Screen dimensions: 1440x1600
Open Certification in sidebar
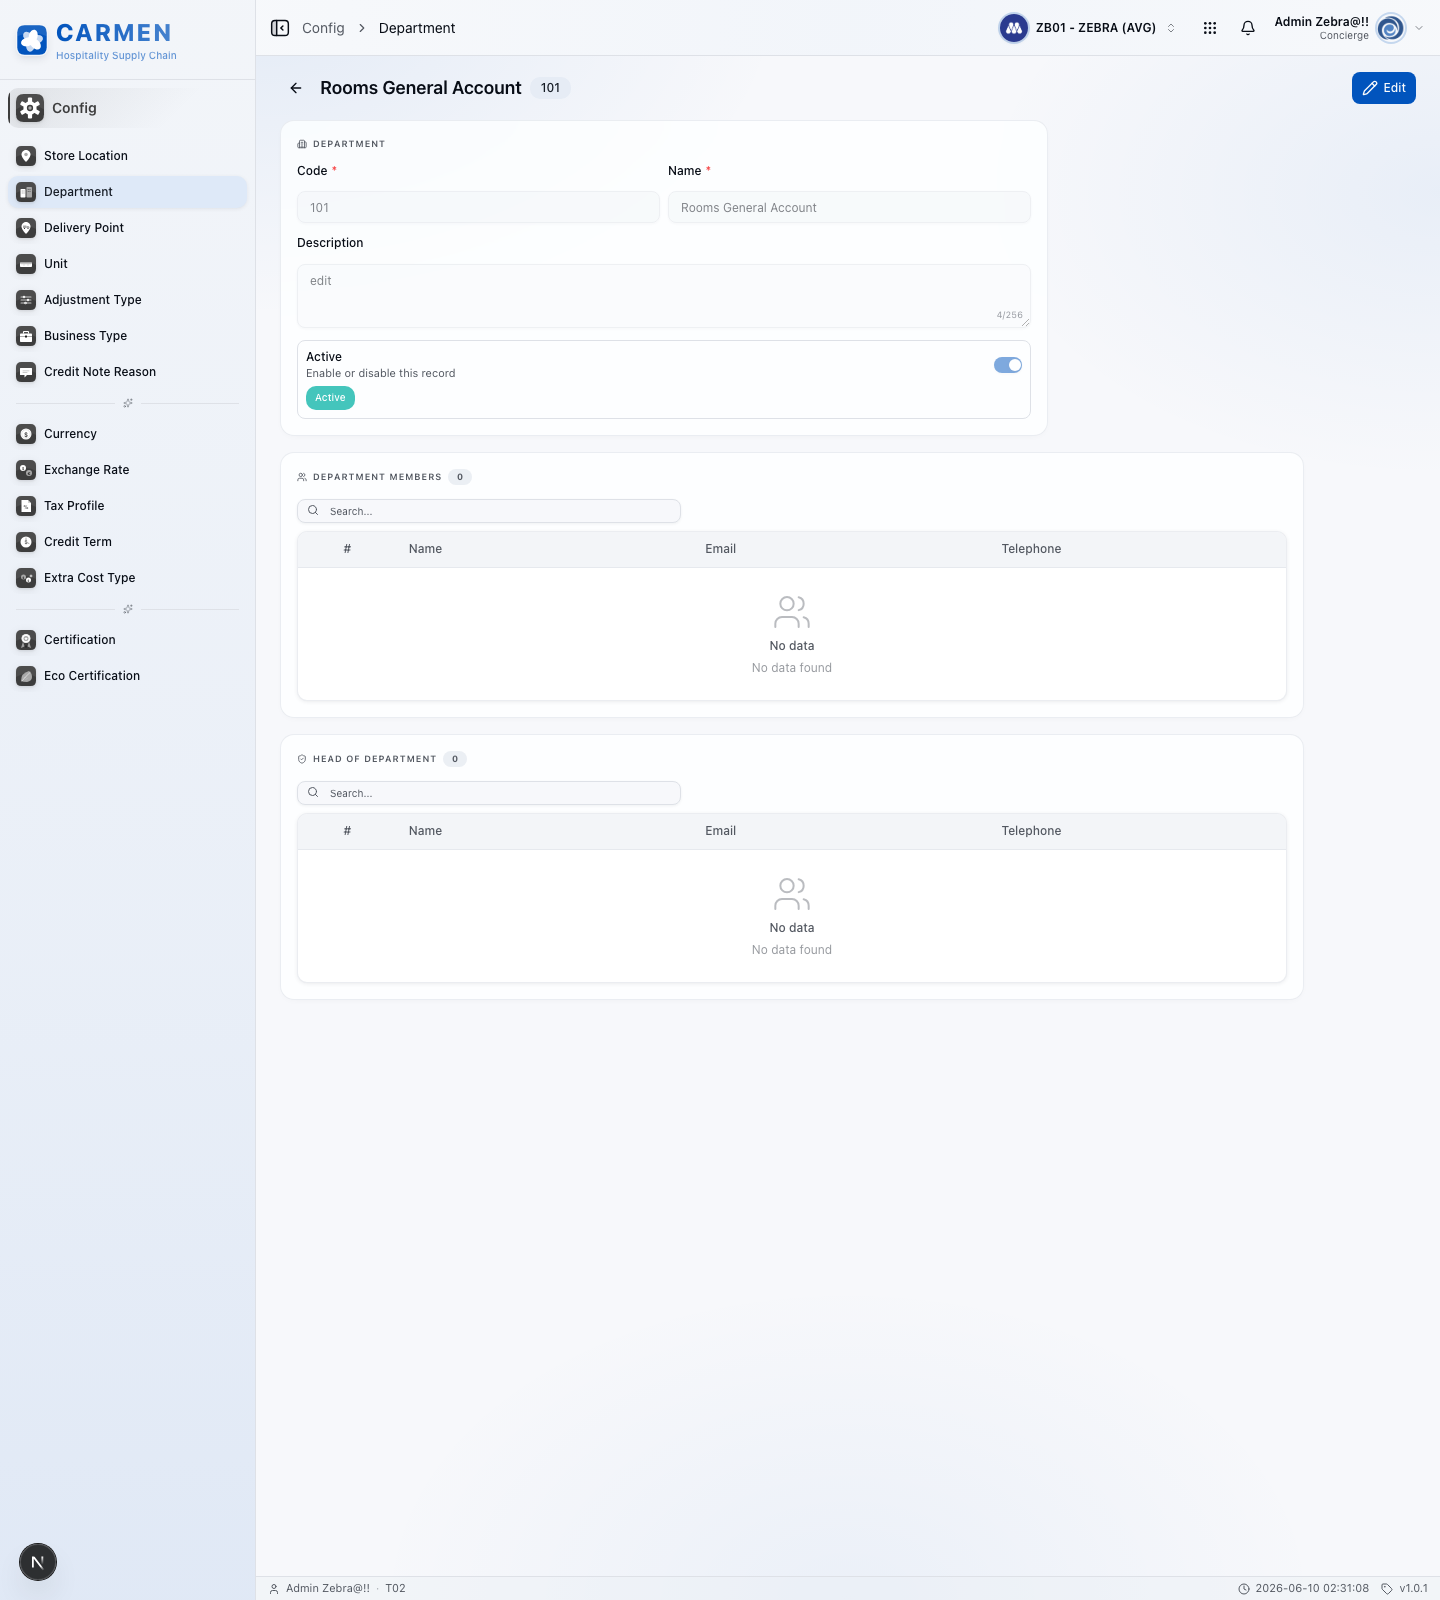(x=127, y=640)
